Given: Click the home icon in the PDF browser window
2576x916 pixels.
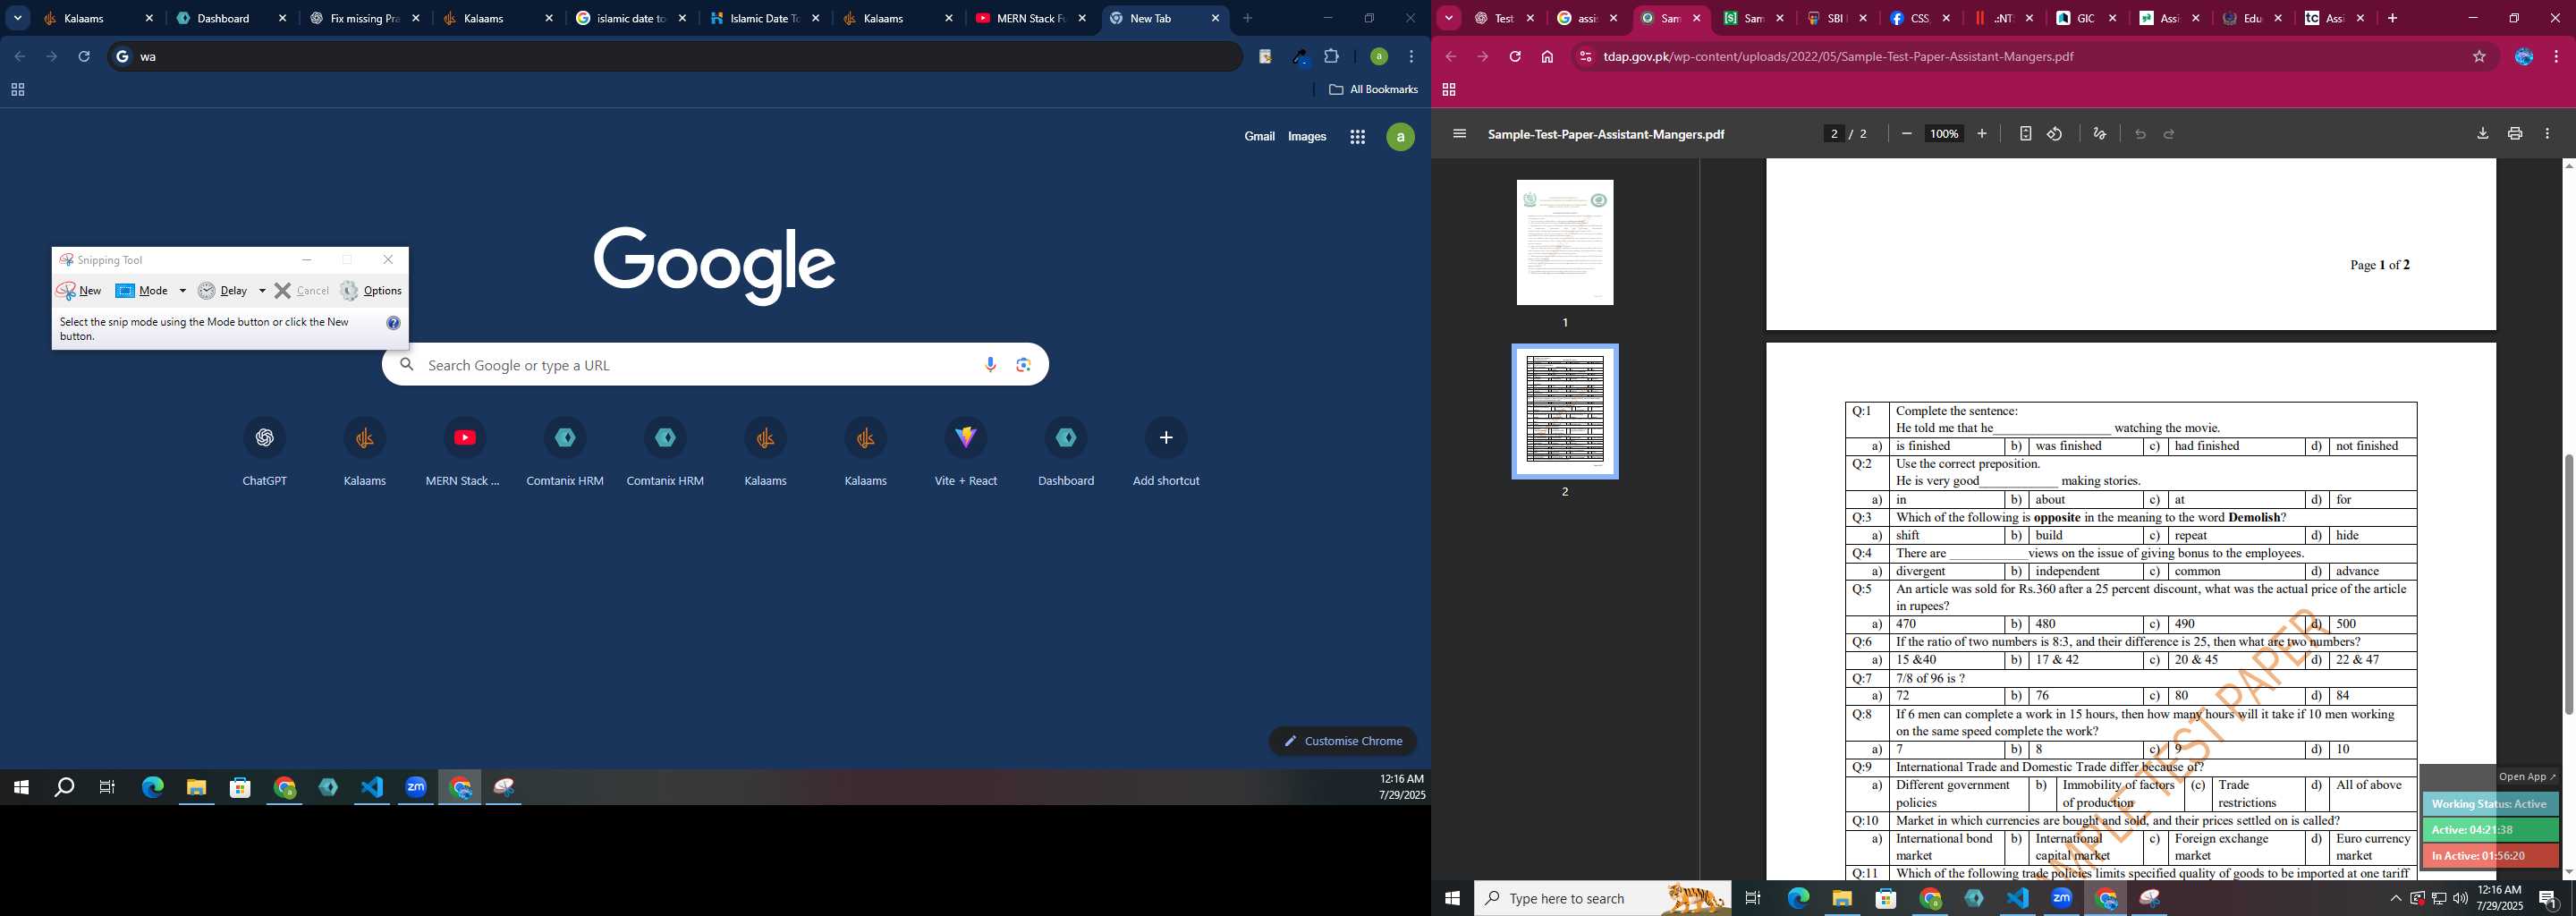Looking at the screenshot, I should pos(1547,57).
